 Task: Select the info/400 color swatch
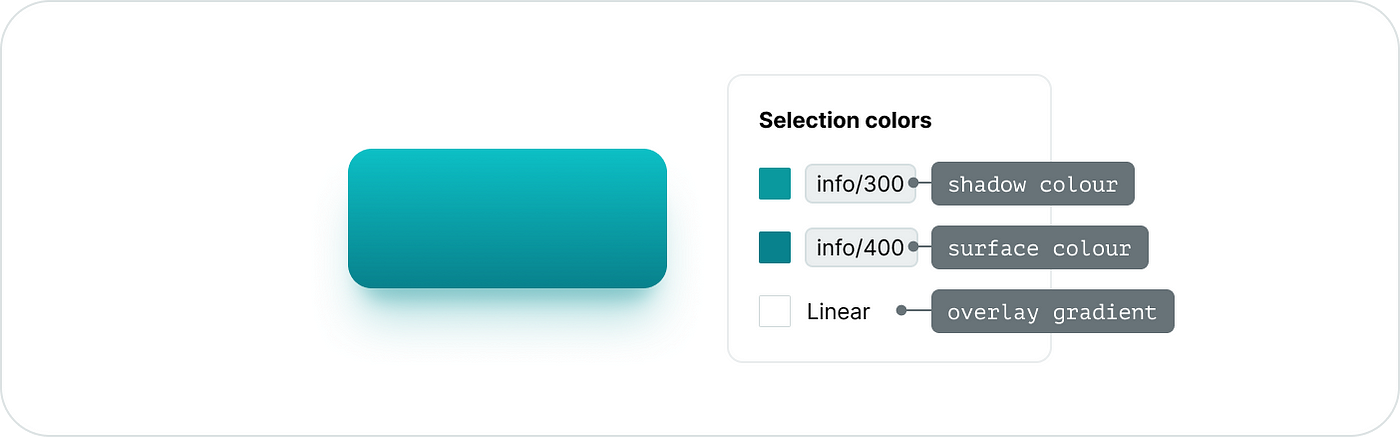[x=775, y=247]
